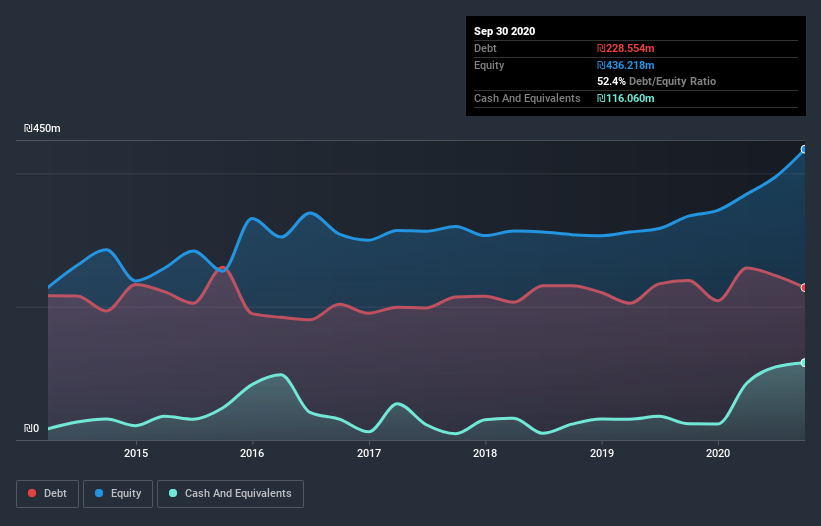Click the 2020 x-axis label
Image resolution: width=821 pixels, height=526 pixels.
tap(718, 453)
